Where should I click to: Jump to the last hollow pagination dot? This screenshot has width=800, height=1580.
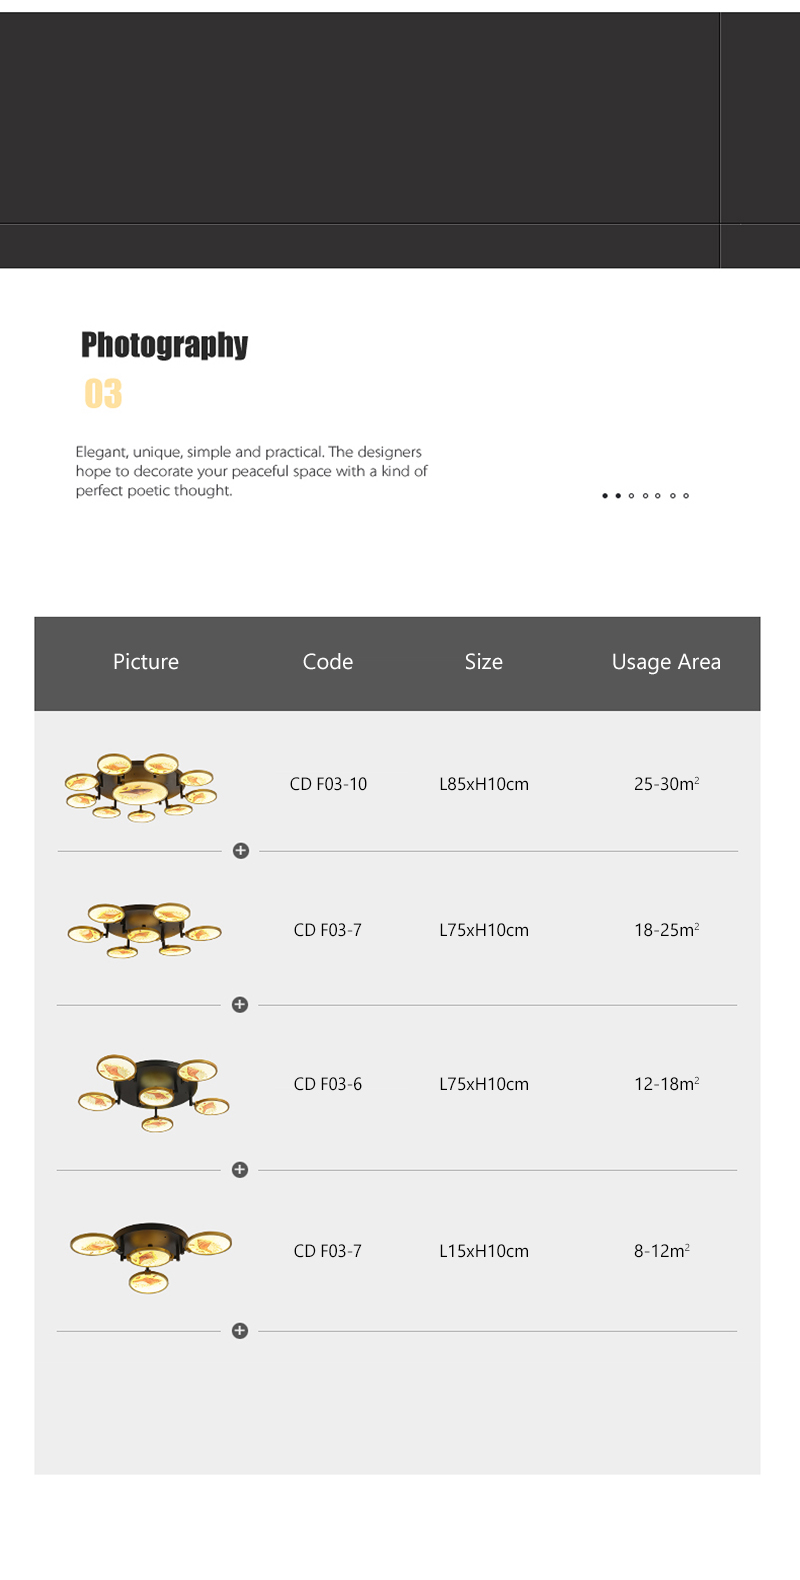coord(686,496)
